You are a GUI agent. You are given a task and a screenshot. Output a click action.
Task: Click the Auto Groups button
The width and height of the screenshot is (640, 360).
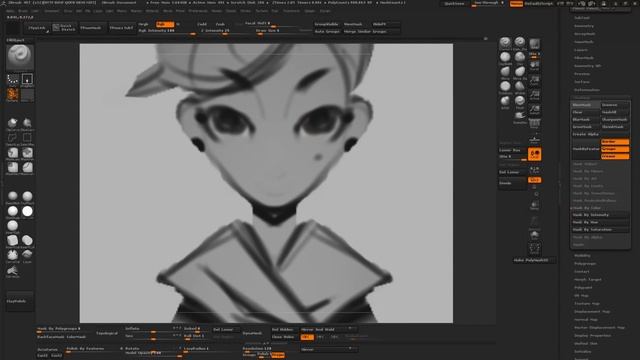[327, 31]
